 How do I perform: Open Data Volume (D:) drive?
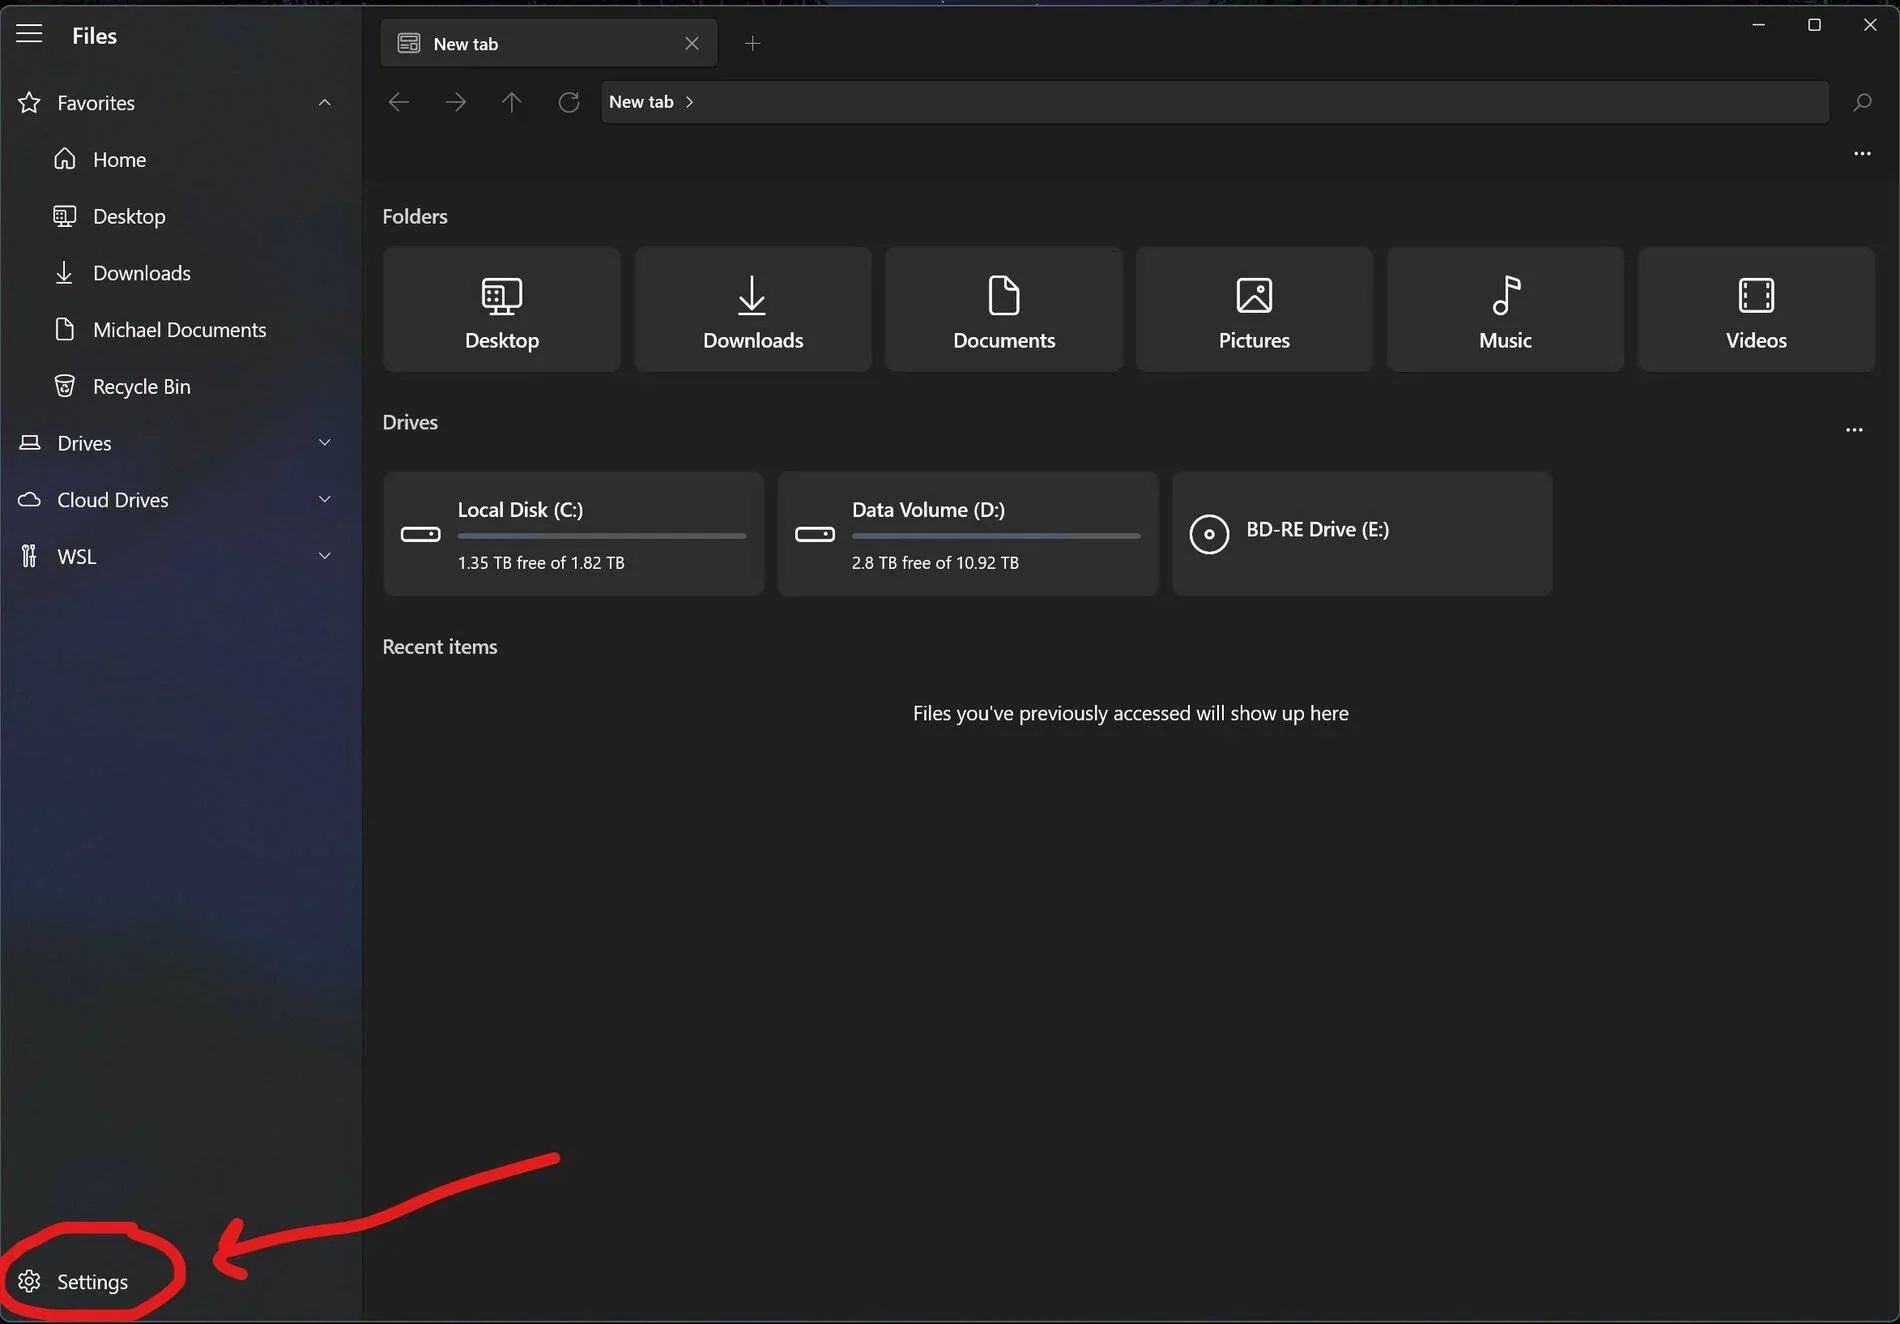coord(967,534)
